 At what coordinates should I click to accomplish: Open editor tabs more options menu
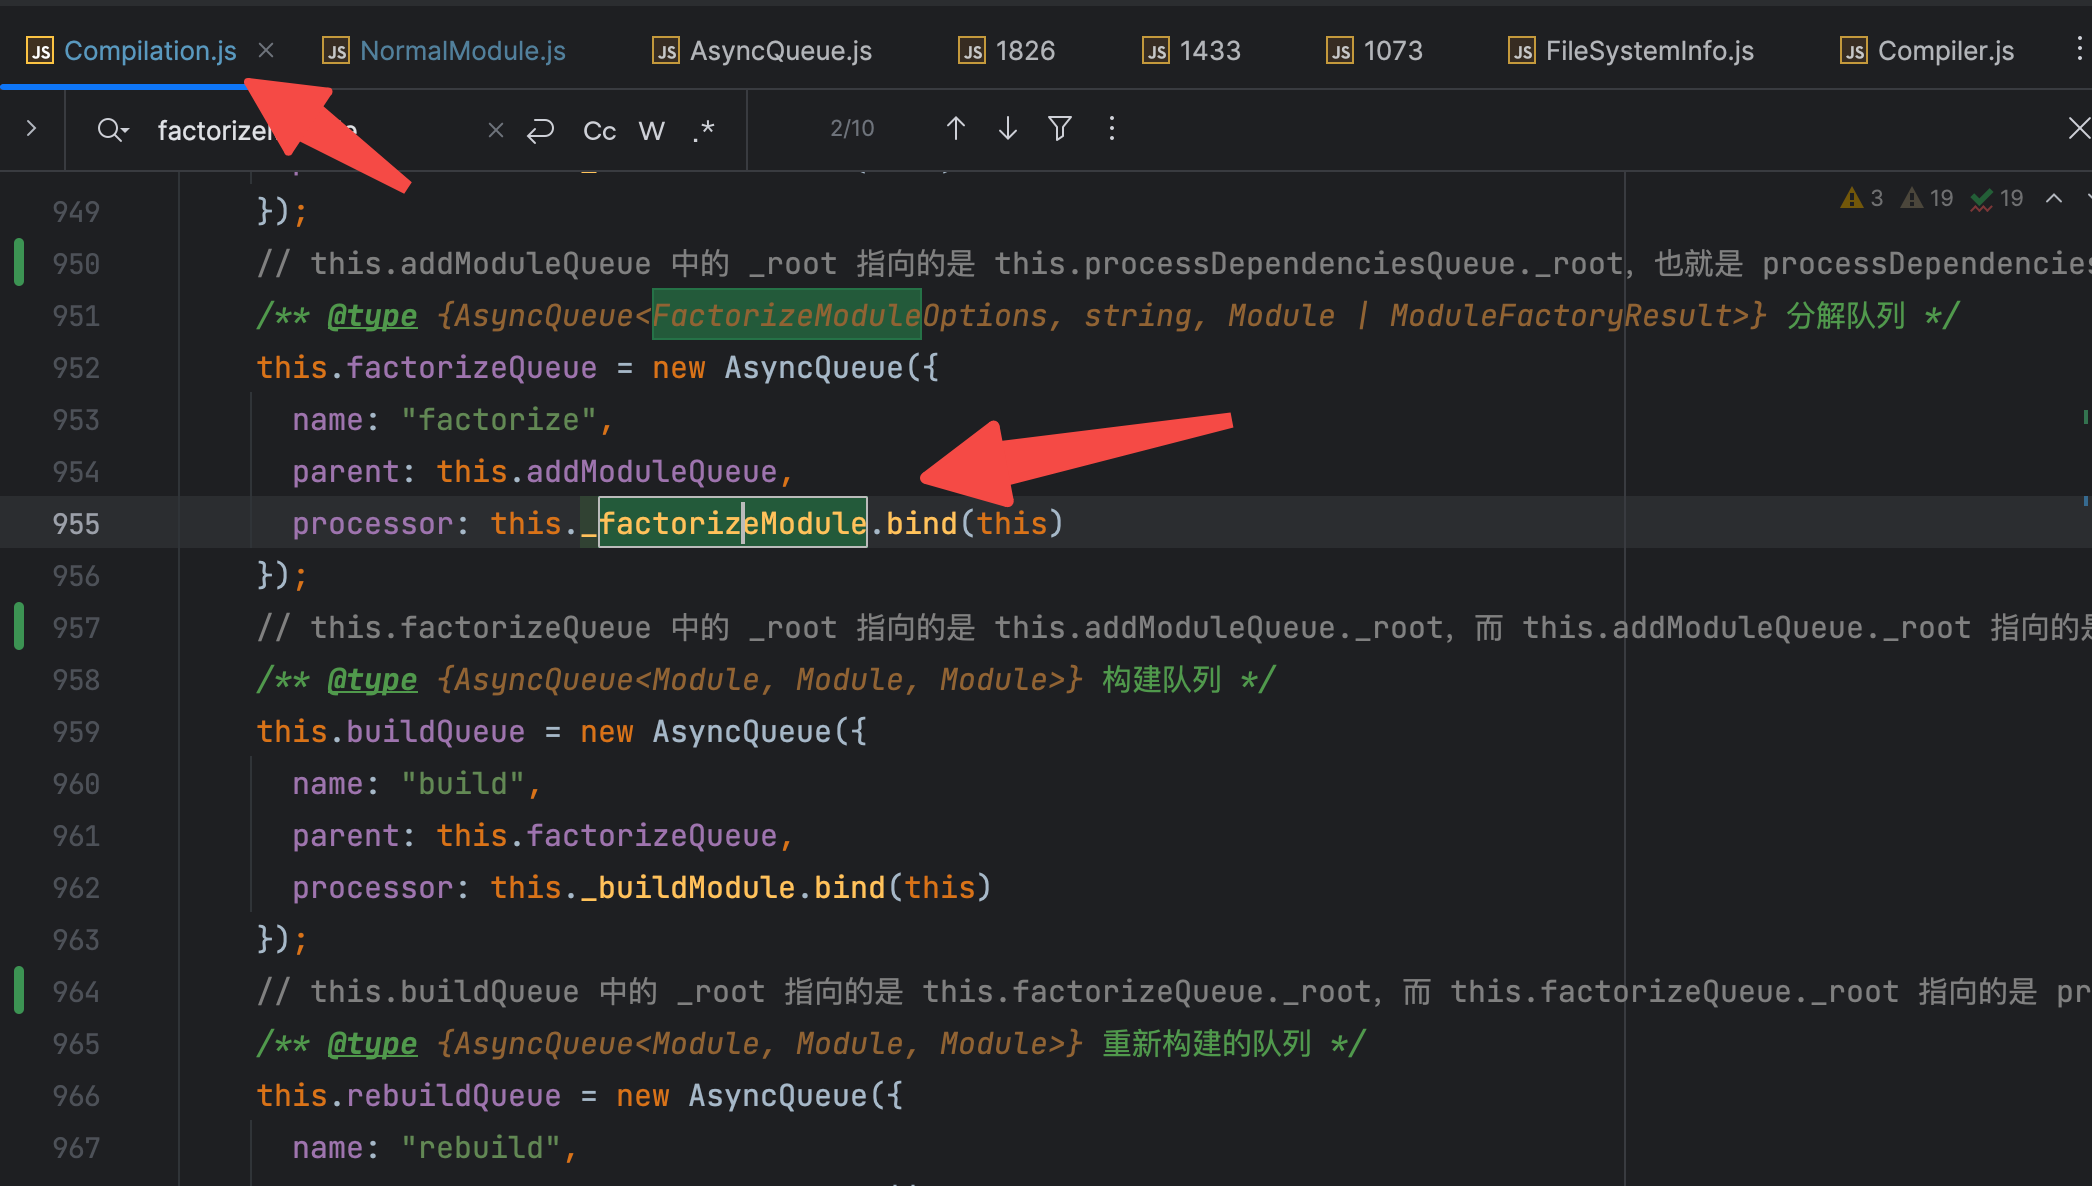(x=2078, y=49)
